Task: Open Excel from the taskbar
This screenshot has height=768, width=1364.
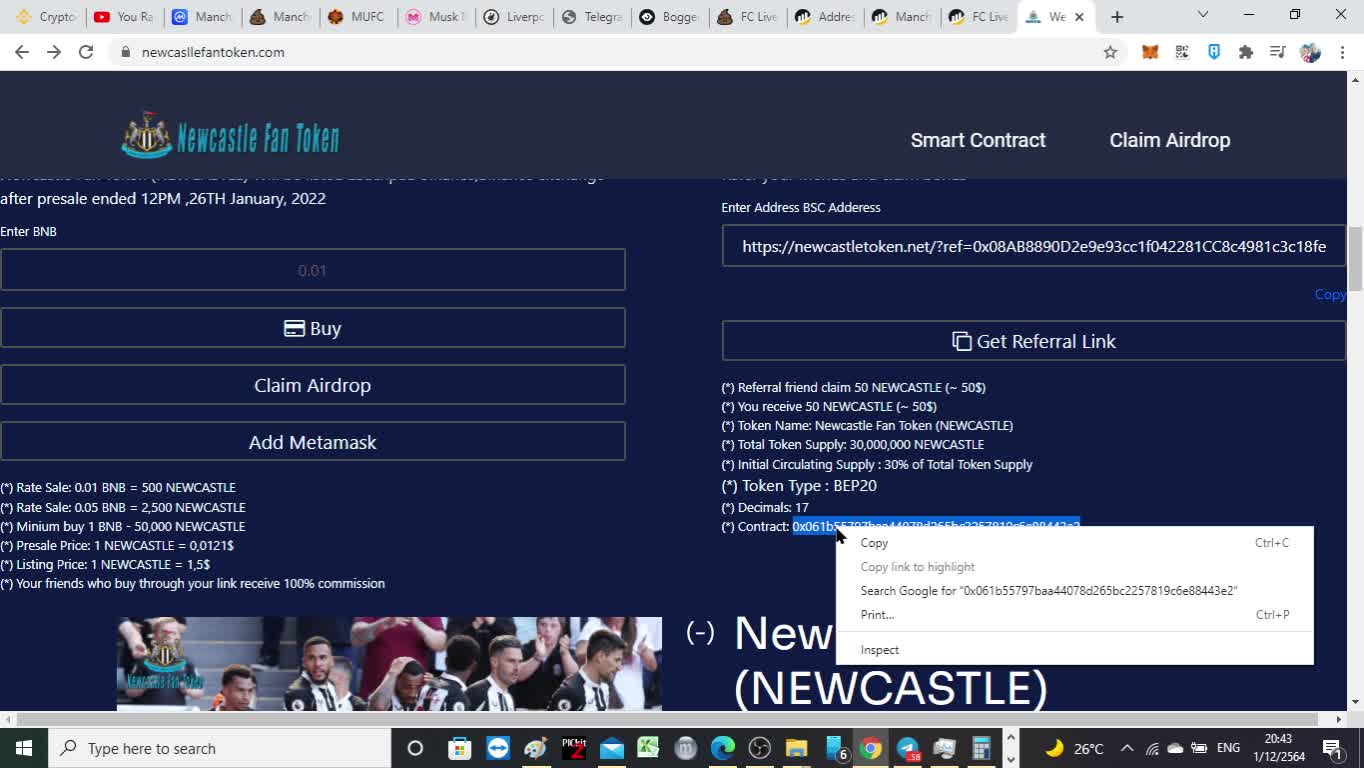Action: 648,748
